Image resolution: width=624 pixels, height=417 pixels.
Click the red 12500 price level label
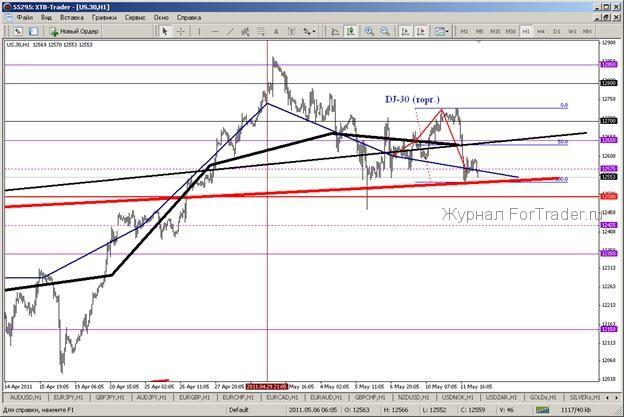click(608, 197)
